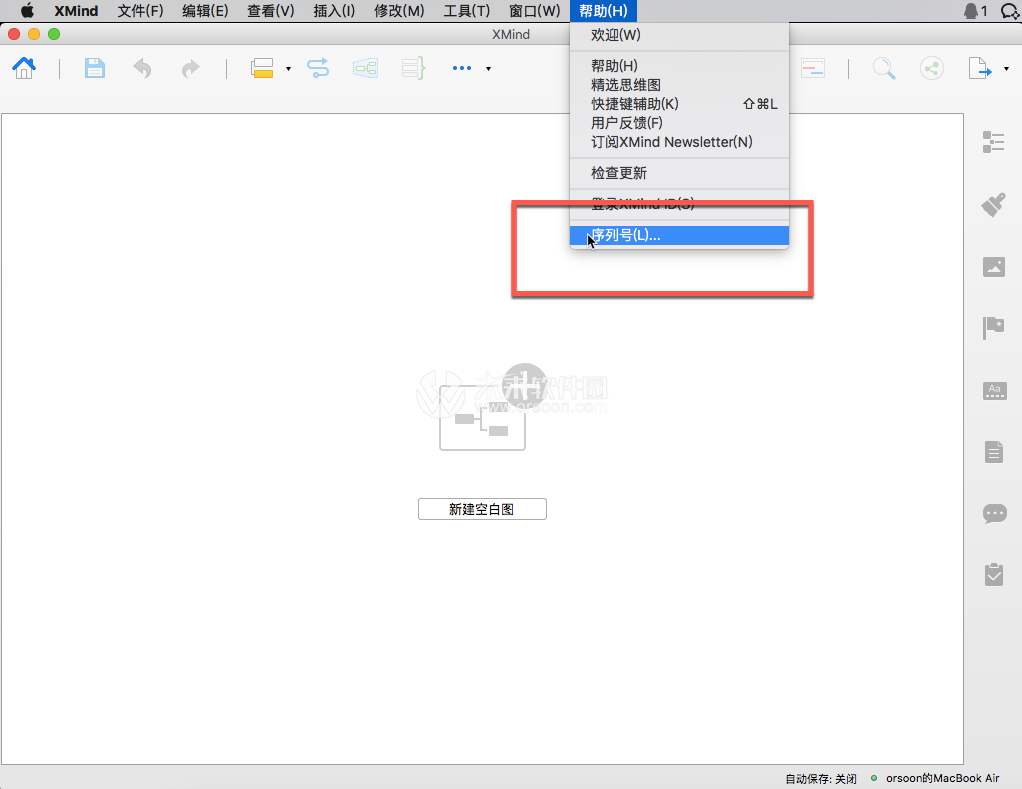Open the 文件(F) menu

140,11
